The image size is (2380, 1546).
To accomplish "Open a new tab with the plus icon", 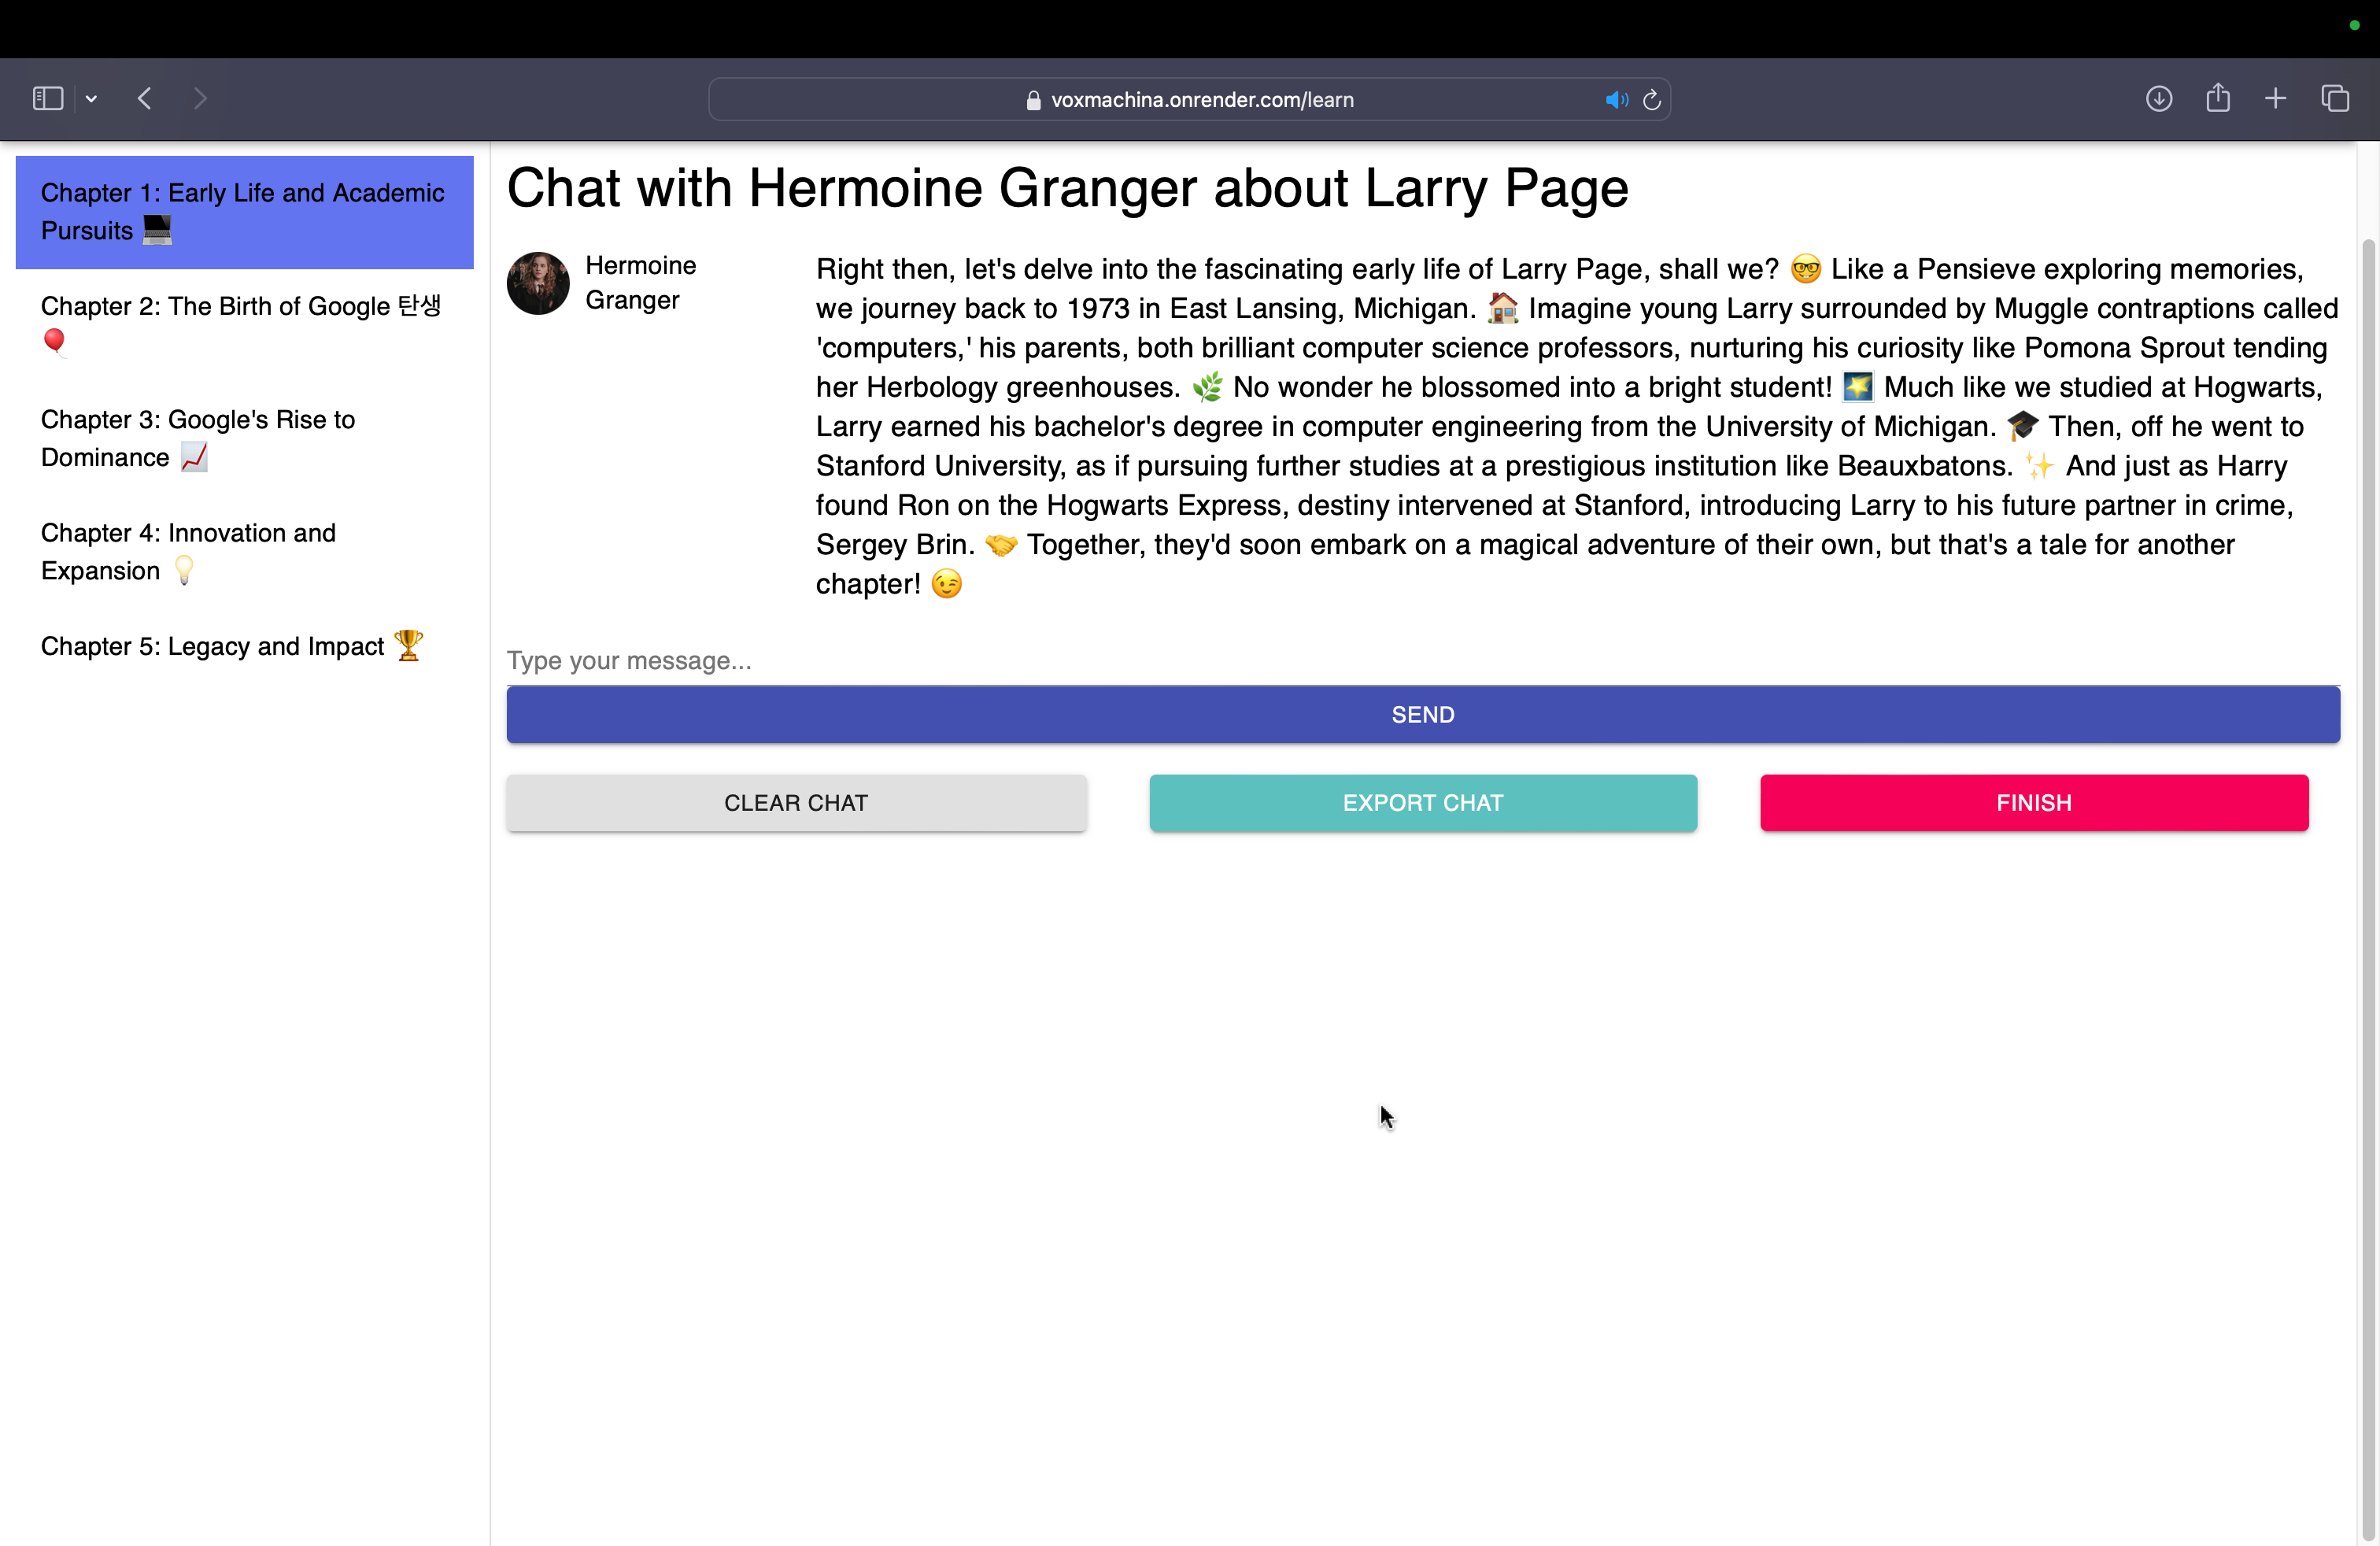I will (x=2275, y=99).
